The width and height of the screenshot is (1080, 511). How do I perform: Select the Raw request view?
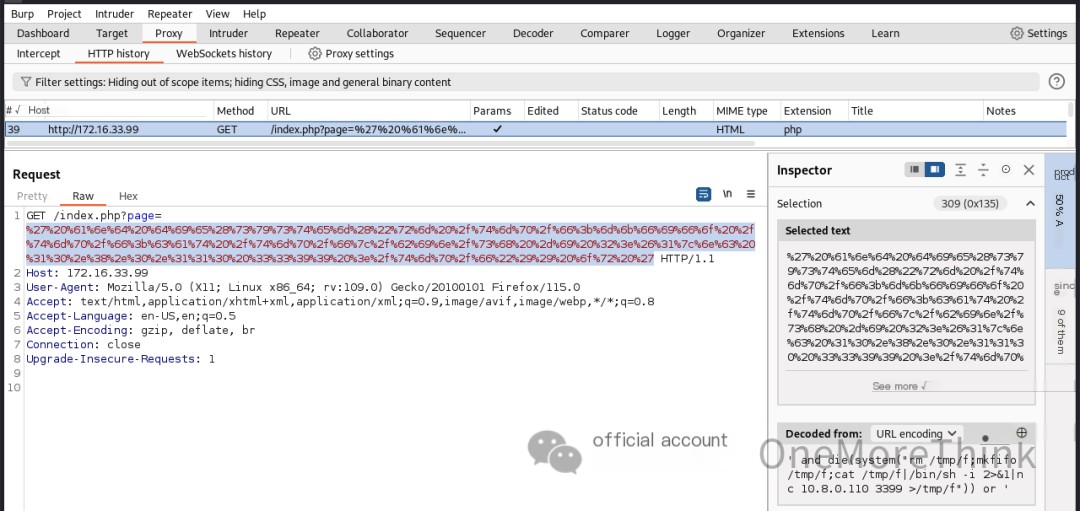pyautogui.click(x=83, y=196)
